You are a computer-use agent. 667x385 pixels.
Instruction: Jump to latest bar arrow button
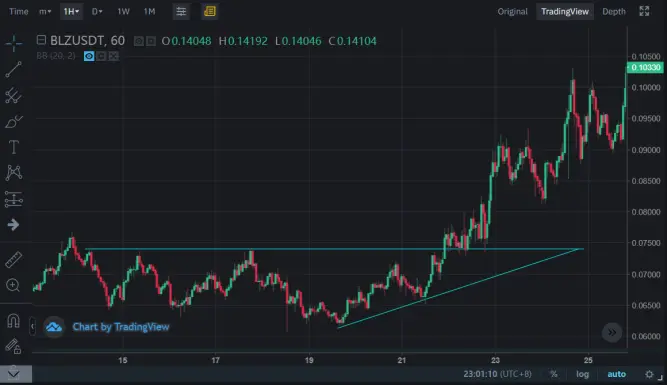point(612,332)
